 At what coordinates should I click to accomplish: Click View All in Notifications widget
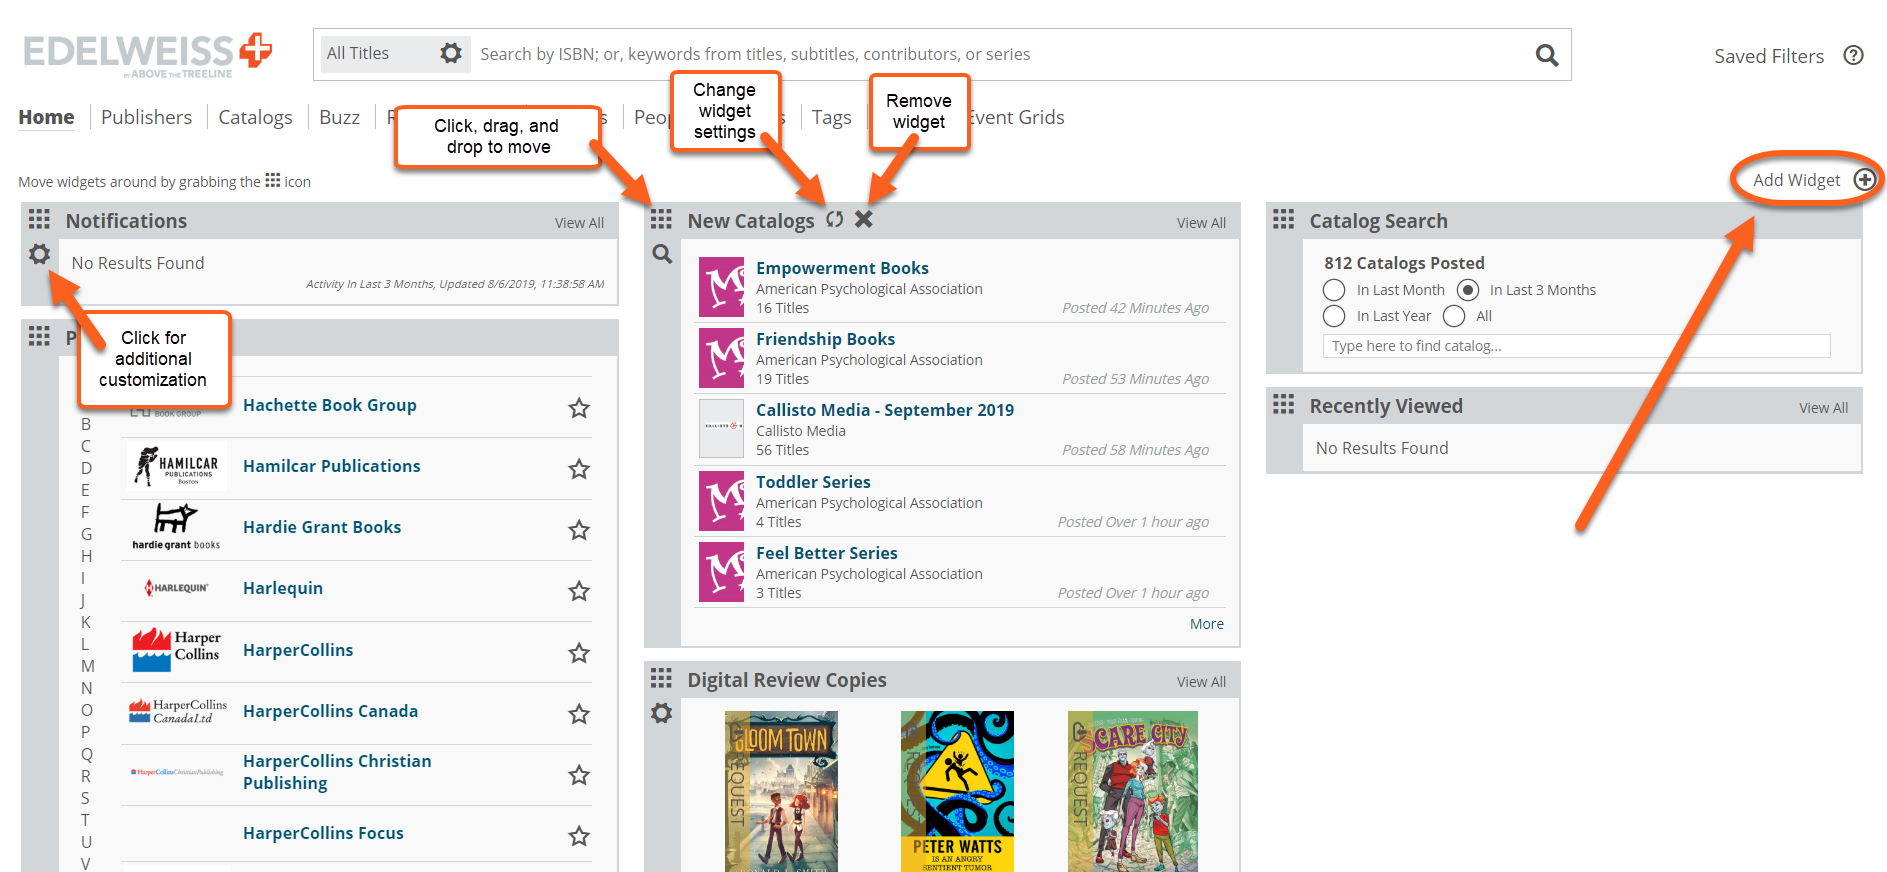coord(579,223)
